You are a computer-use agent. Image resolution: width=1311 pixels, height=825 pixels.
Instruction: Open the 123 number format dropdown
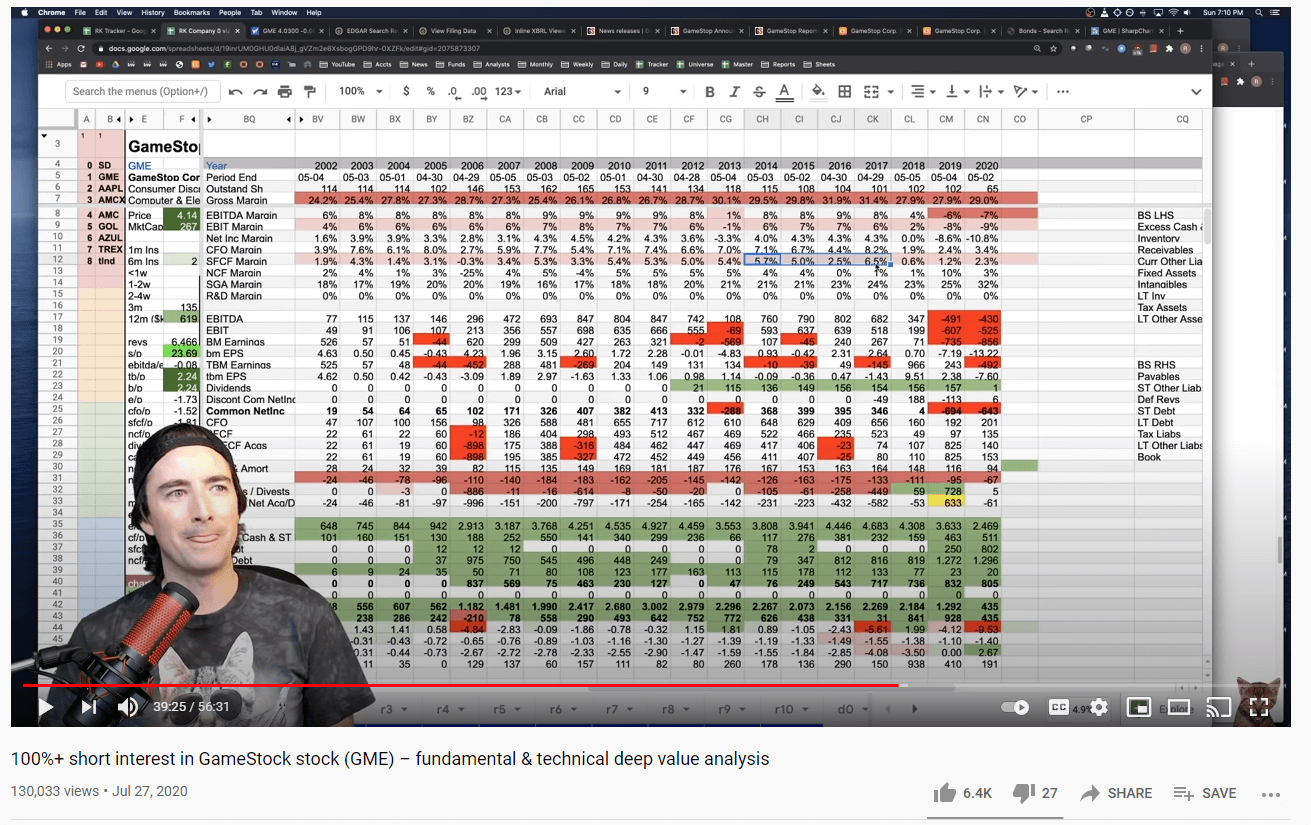point(509,91)
